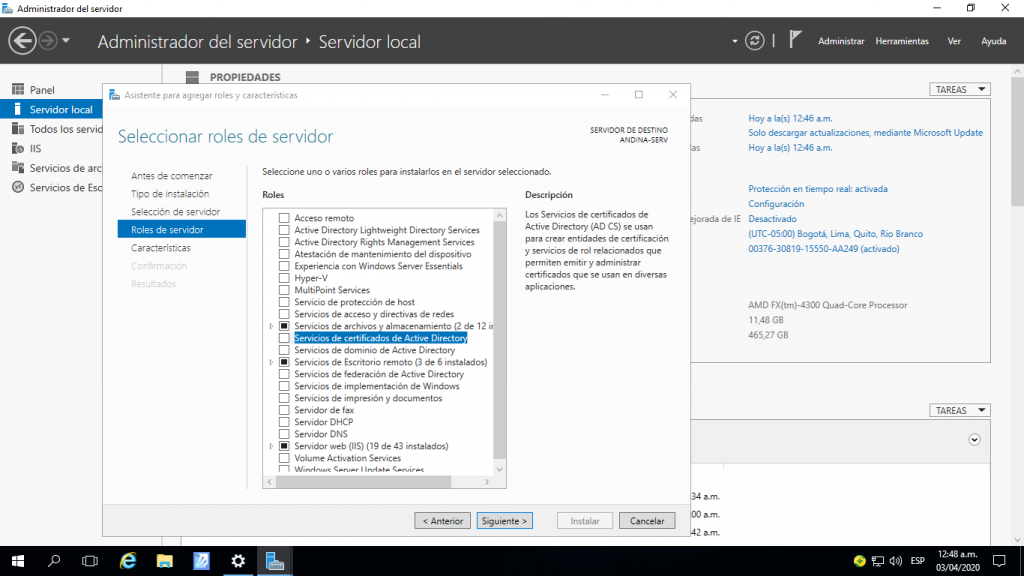The image size is (1024, 576).
Task: Check the Acceso remoto role
Action: click(284, 218)
